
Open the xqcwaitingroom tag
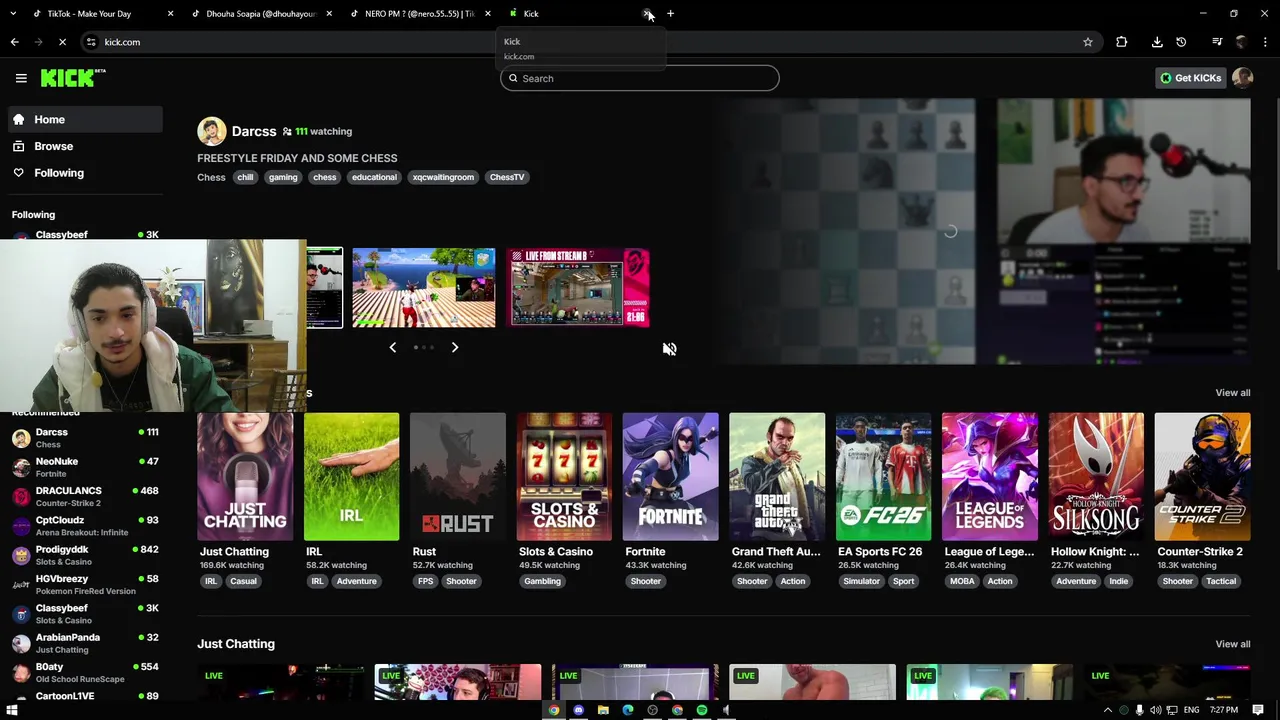[x=443, y=177]
